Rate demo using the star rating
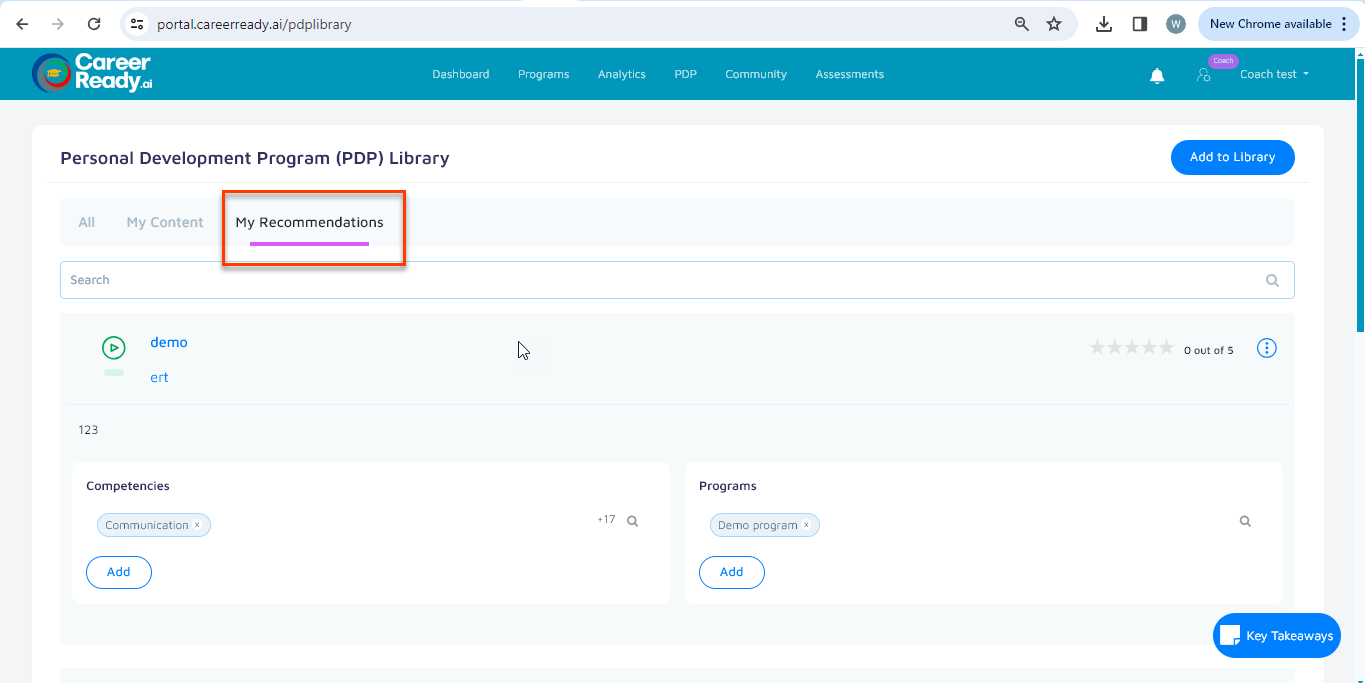The height and width of the screenshot is (683, 1365). point(1131,348)
